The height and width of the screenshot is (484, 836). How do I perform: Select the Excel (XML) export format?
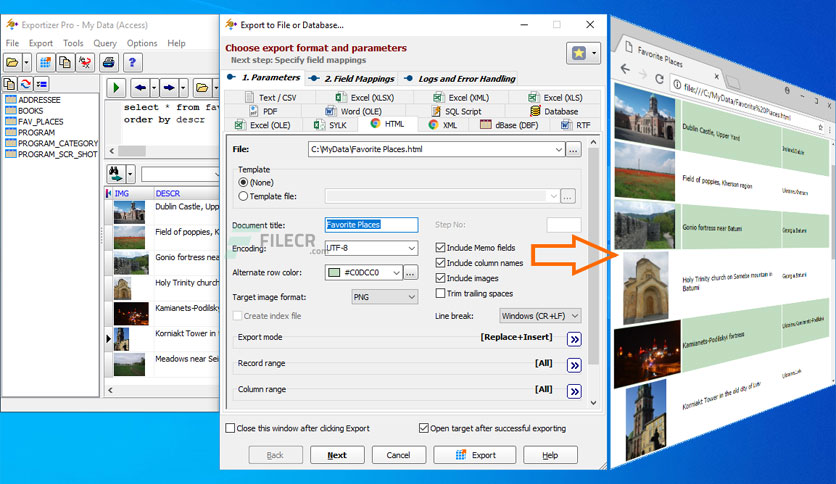[462, 98]
